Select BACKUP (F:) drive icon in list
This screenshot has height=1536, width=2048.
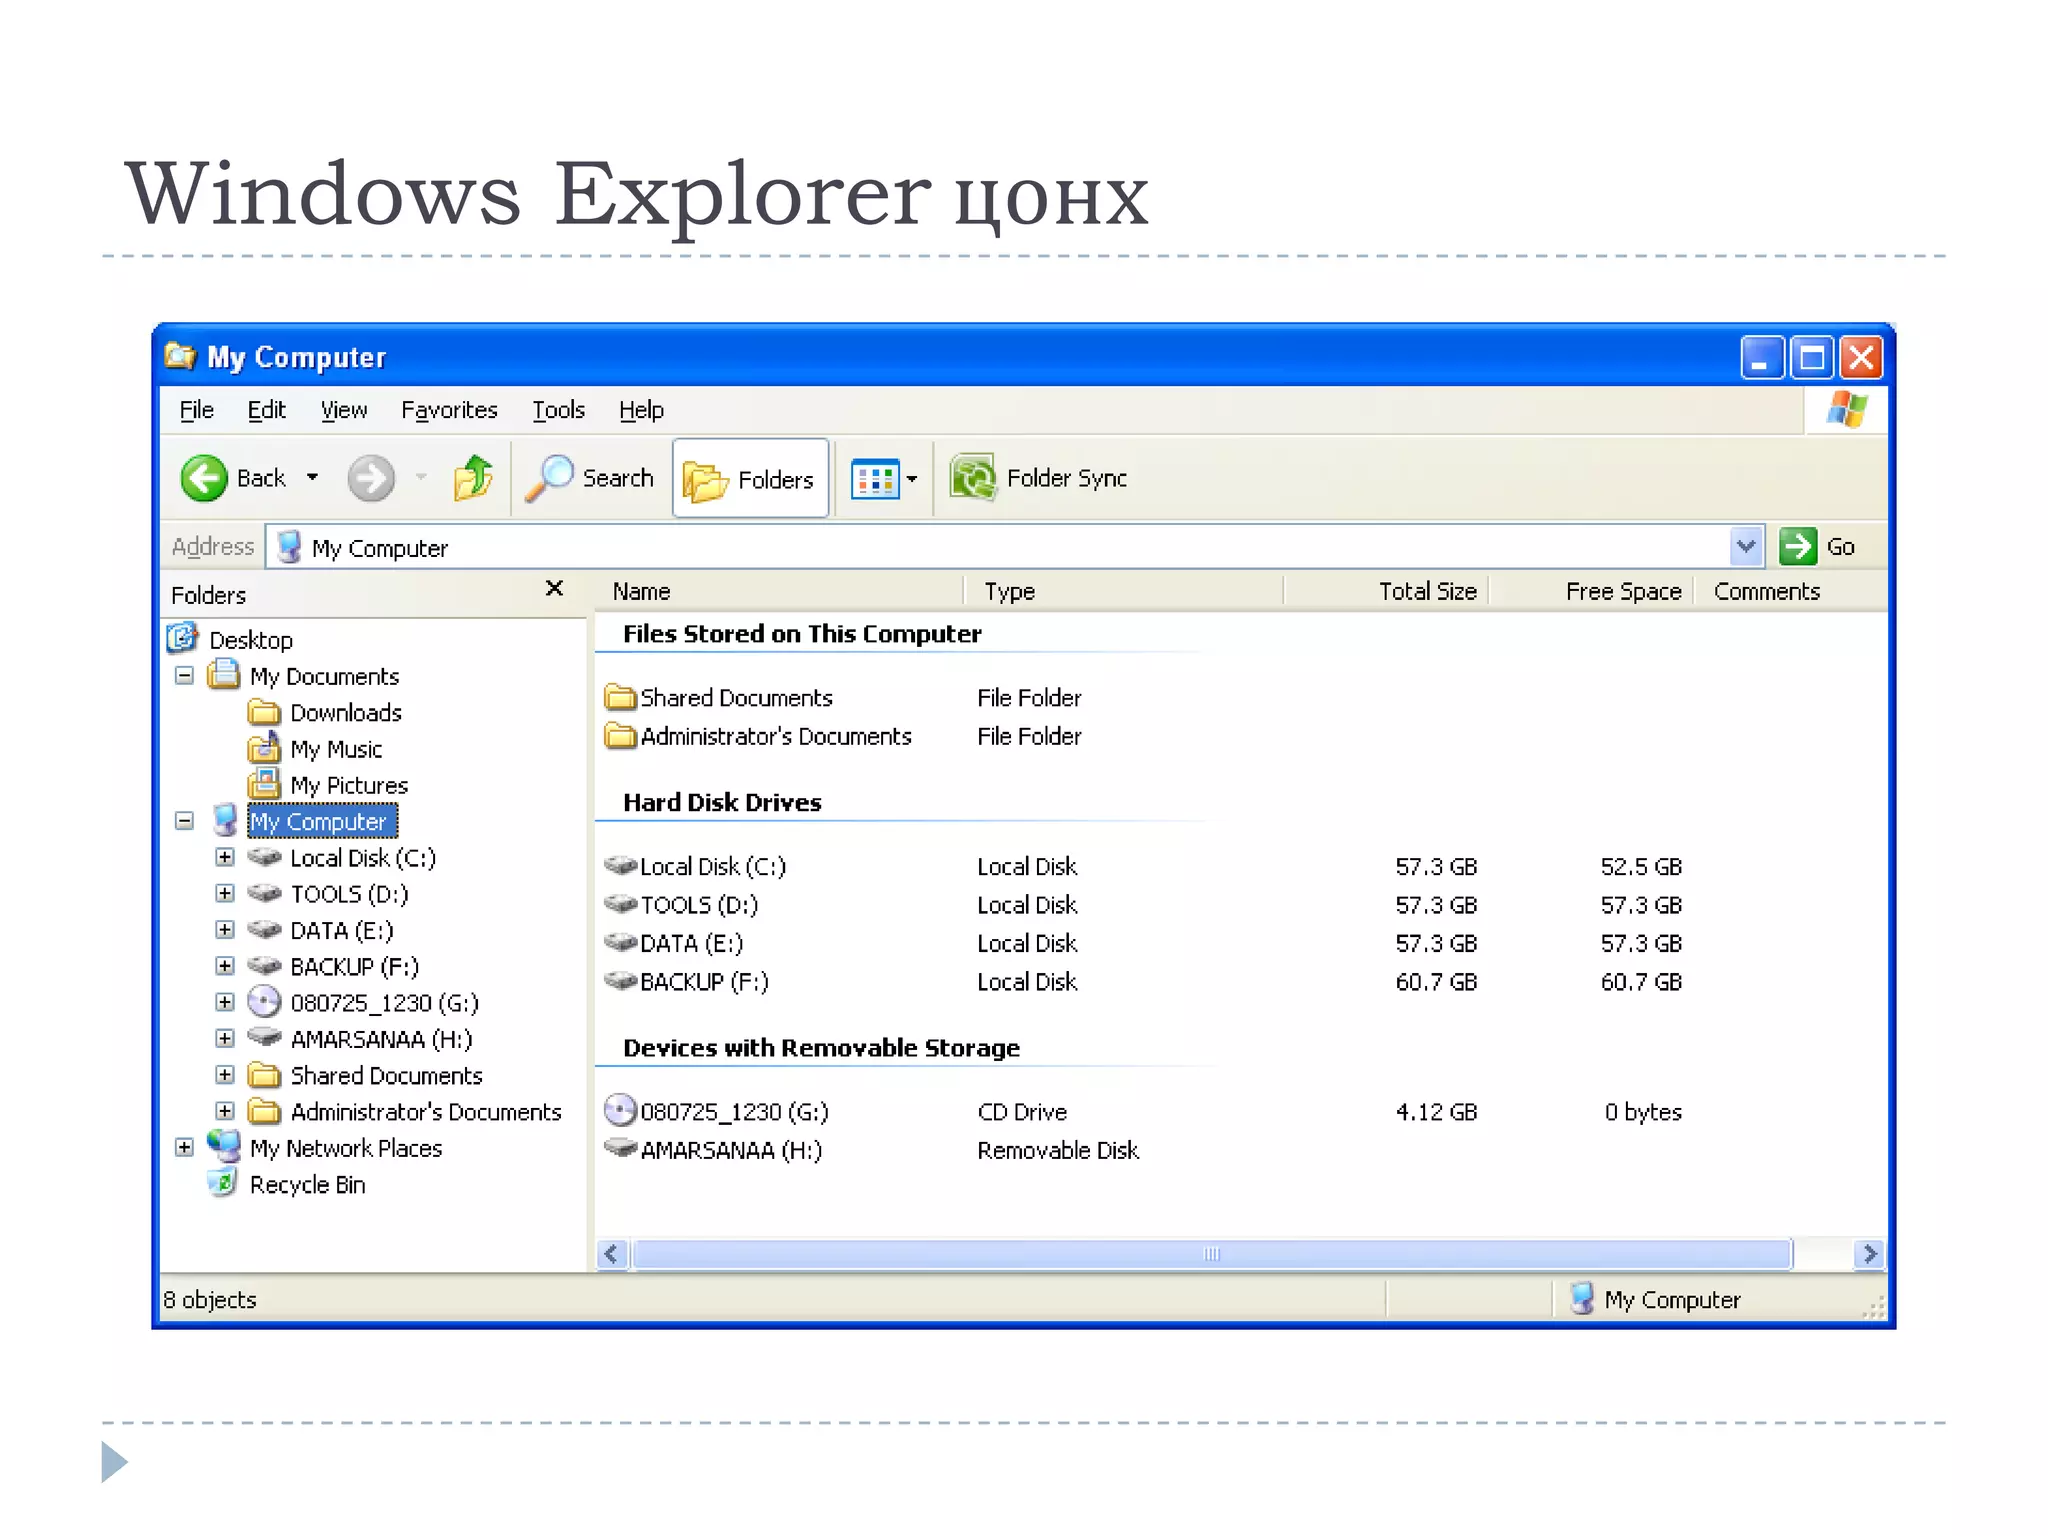click(x=621, y=980)
